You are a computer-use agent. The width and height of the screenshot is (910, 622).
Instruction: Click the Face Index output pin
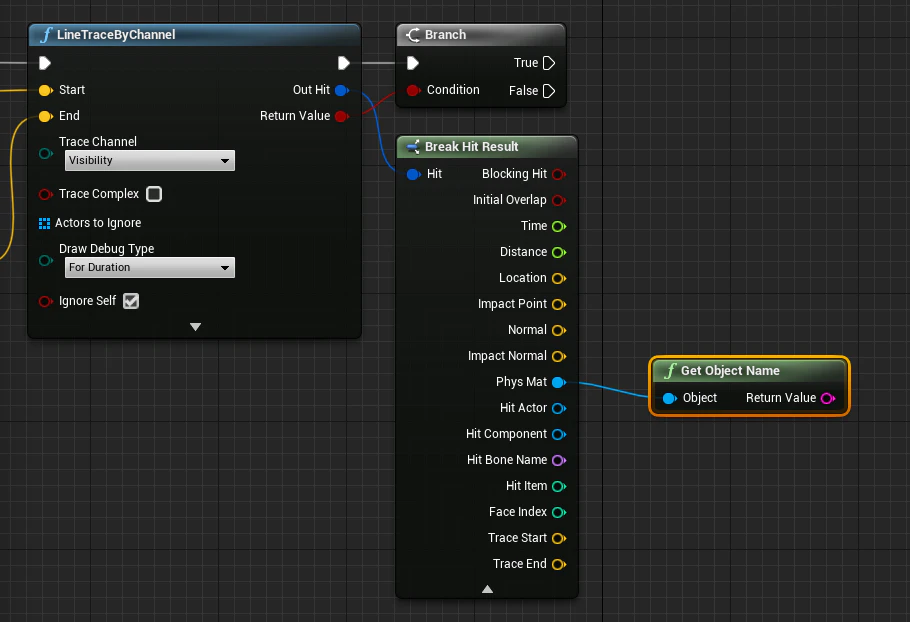pos(559,512)
